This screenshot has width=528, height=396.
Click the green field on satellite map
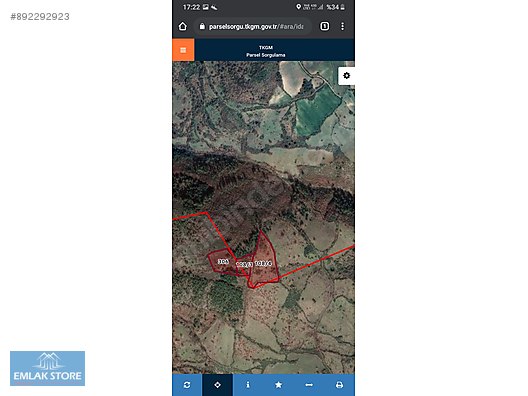click(316, 111)
